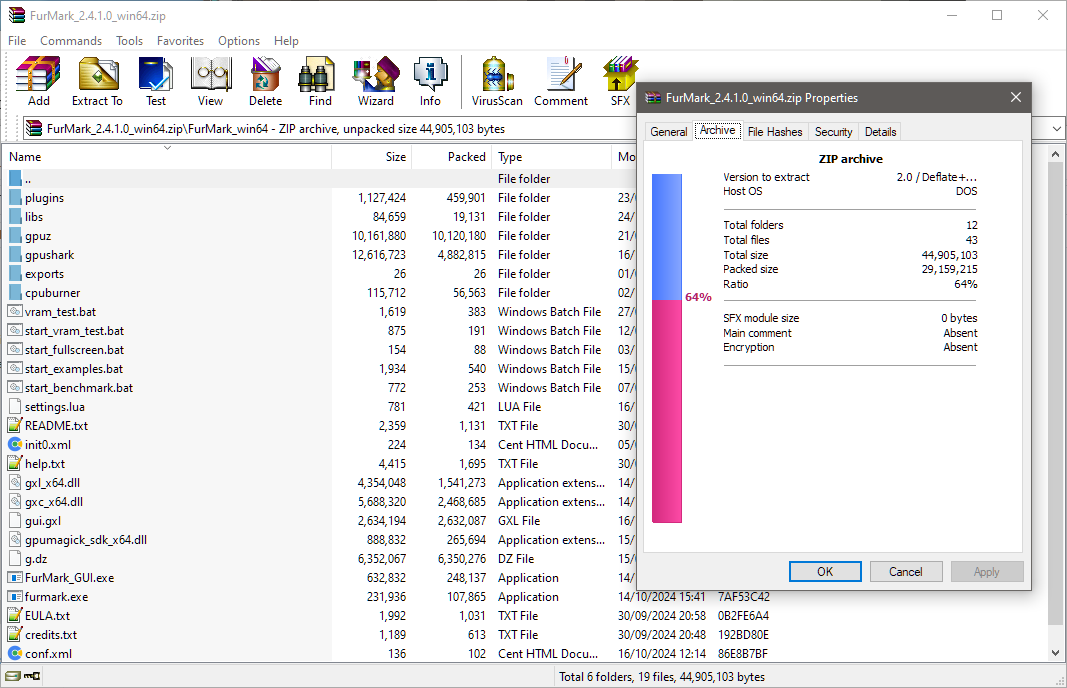Run the Test archive tool
Image resolution: width=1067 pixels, height=688 pixels.
[x=156, y=82]
